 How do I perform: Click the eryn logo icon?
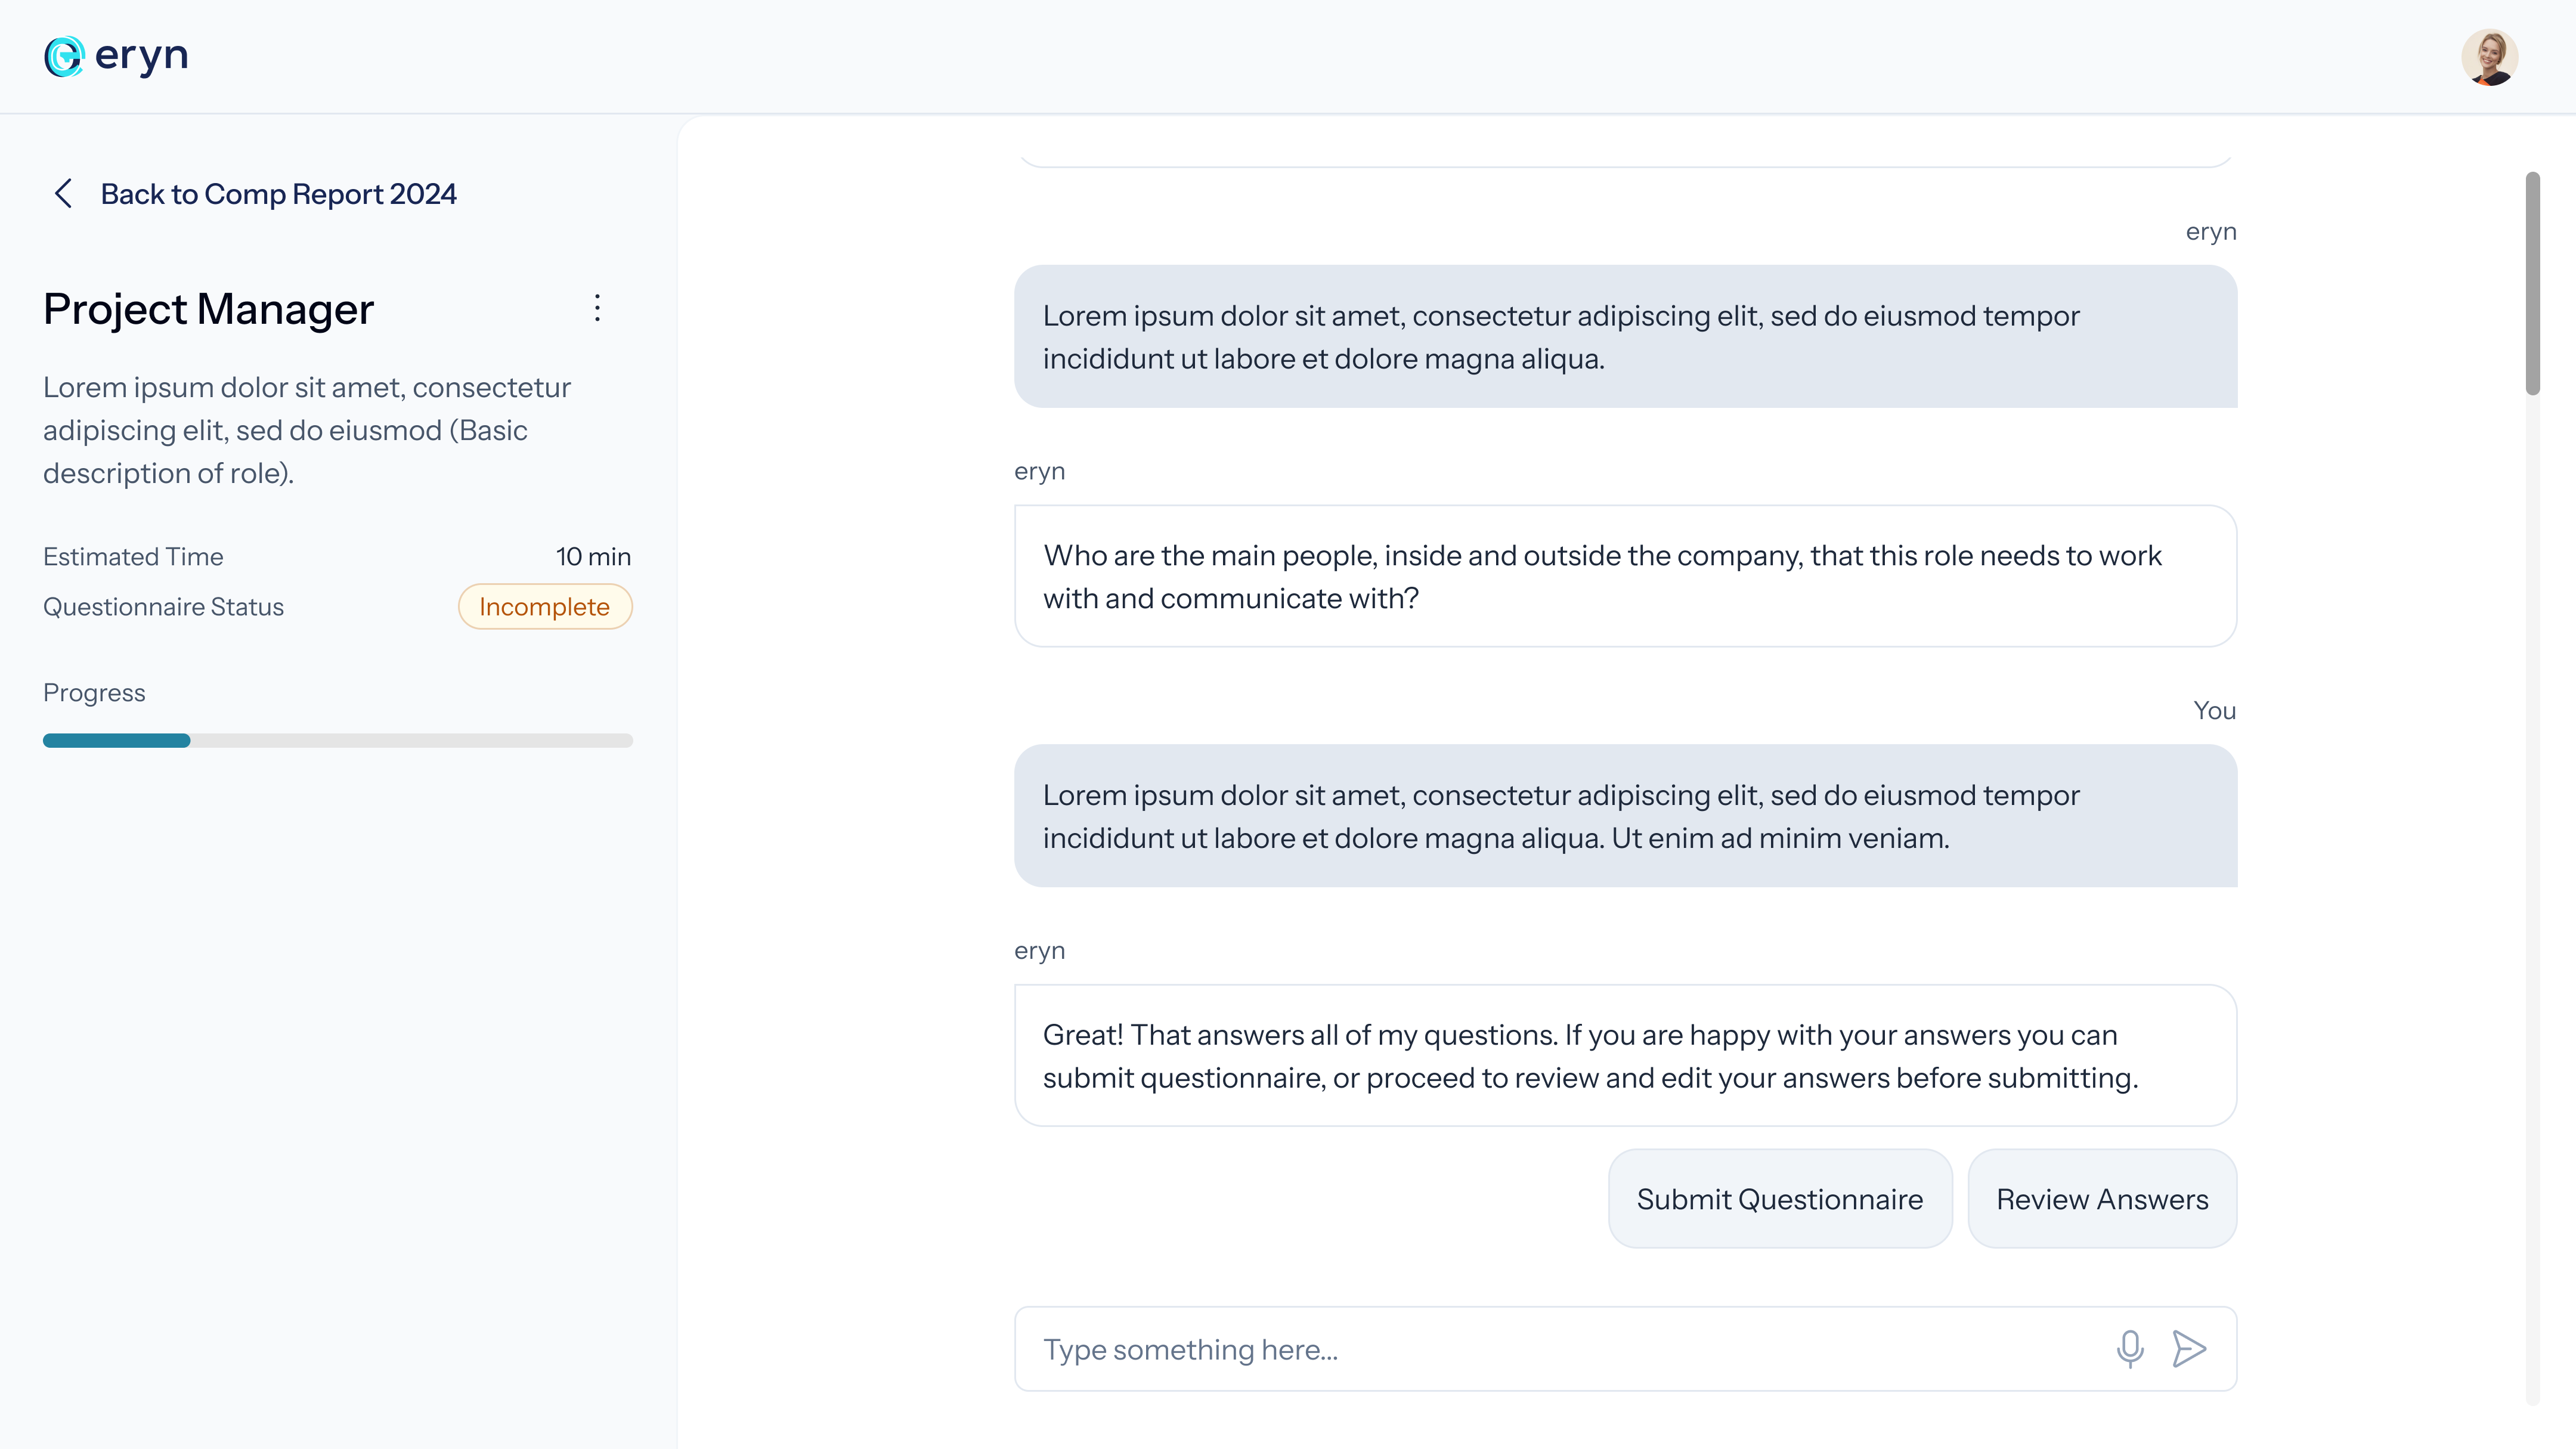point(64,56)
